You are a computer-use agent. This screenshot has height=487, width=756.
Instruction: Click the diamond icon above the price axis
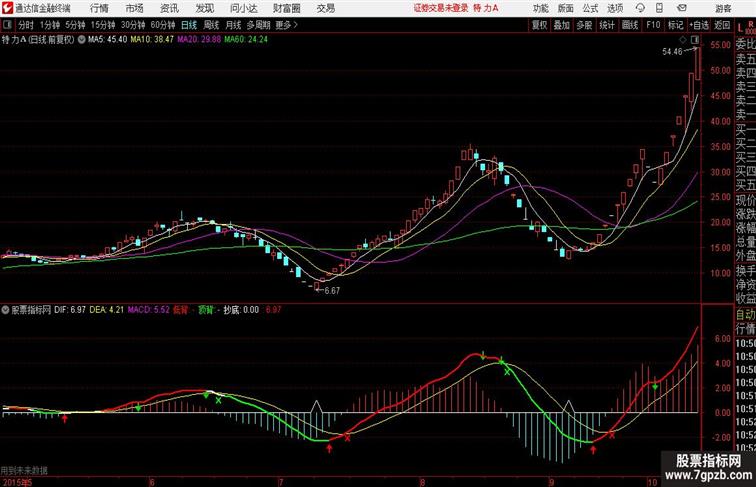pos(683,40)
